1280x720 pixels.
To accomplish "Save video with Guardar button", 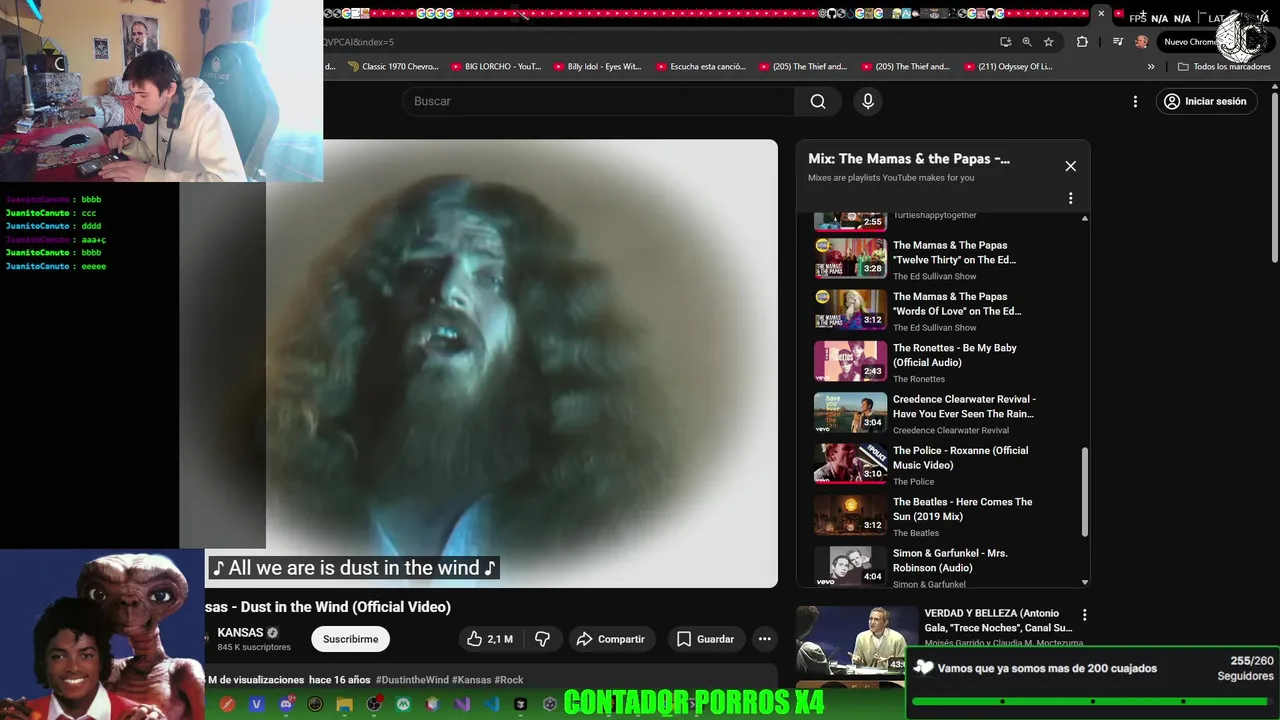I will [x=706, y=639].
